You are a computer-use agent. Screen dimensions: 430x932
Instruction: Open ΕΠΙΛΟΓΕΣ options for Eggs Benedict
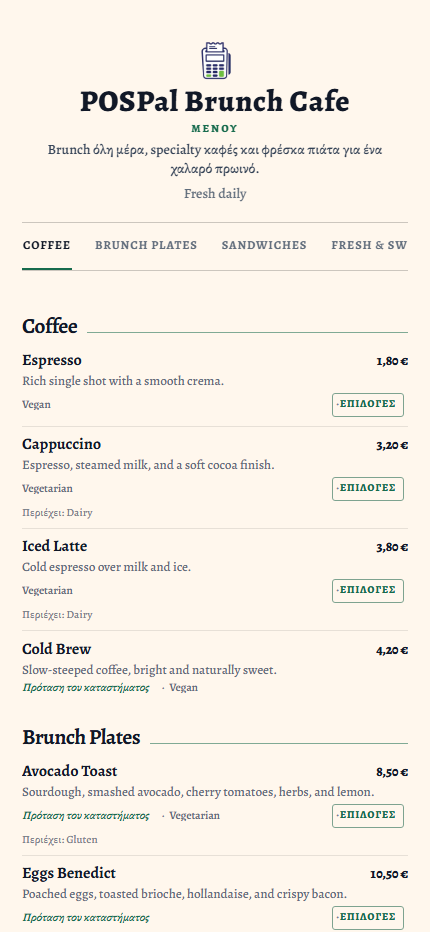point(368,918)
